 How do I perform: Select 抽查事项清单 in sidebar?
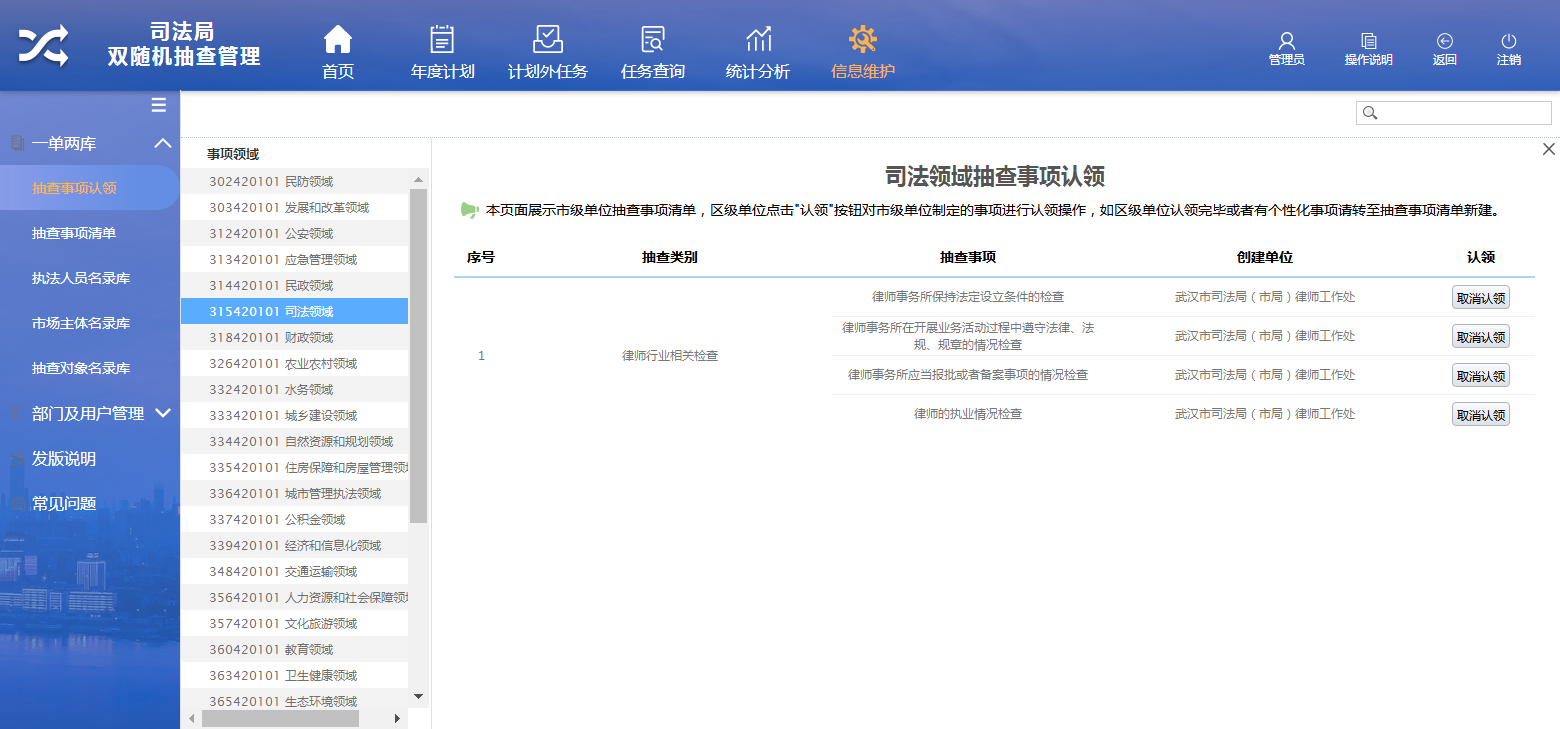coord(74,233)
